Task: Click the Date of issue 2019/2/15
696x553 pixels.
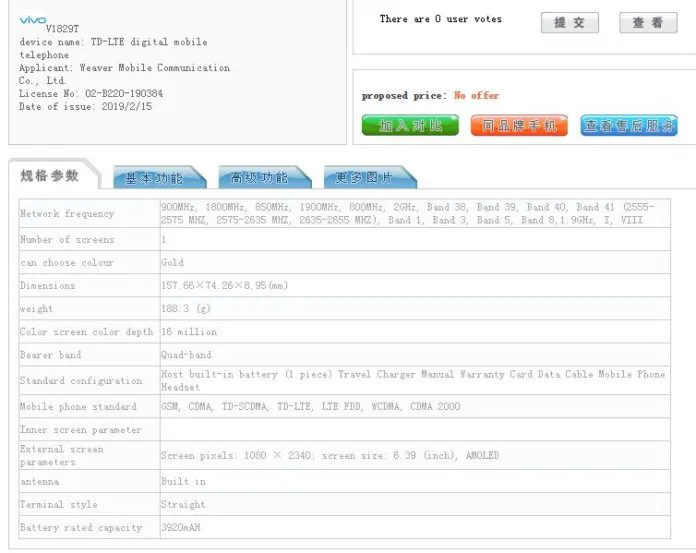Action: 85,107
